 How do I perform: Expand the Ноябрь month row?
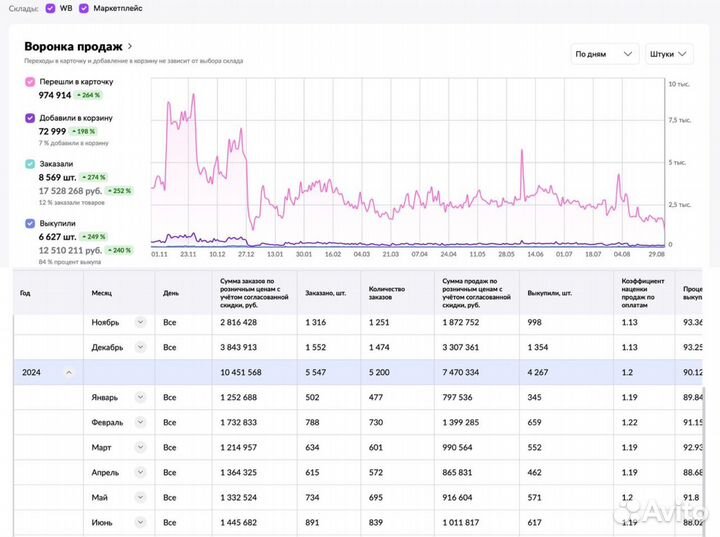(140, 322)
